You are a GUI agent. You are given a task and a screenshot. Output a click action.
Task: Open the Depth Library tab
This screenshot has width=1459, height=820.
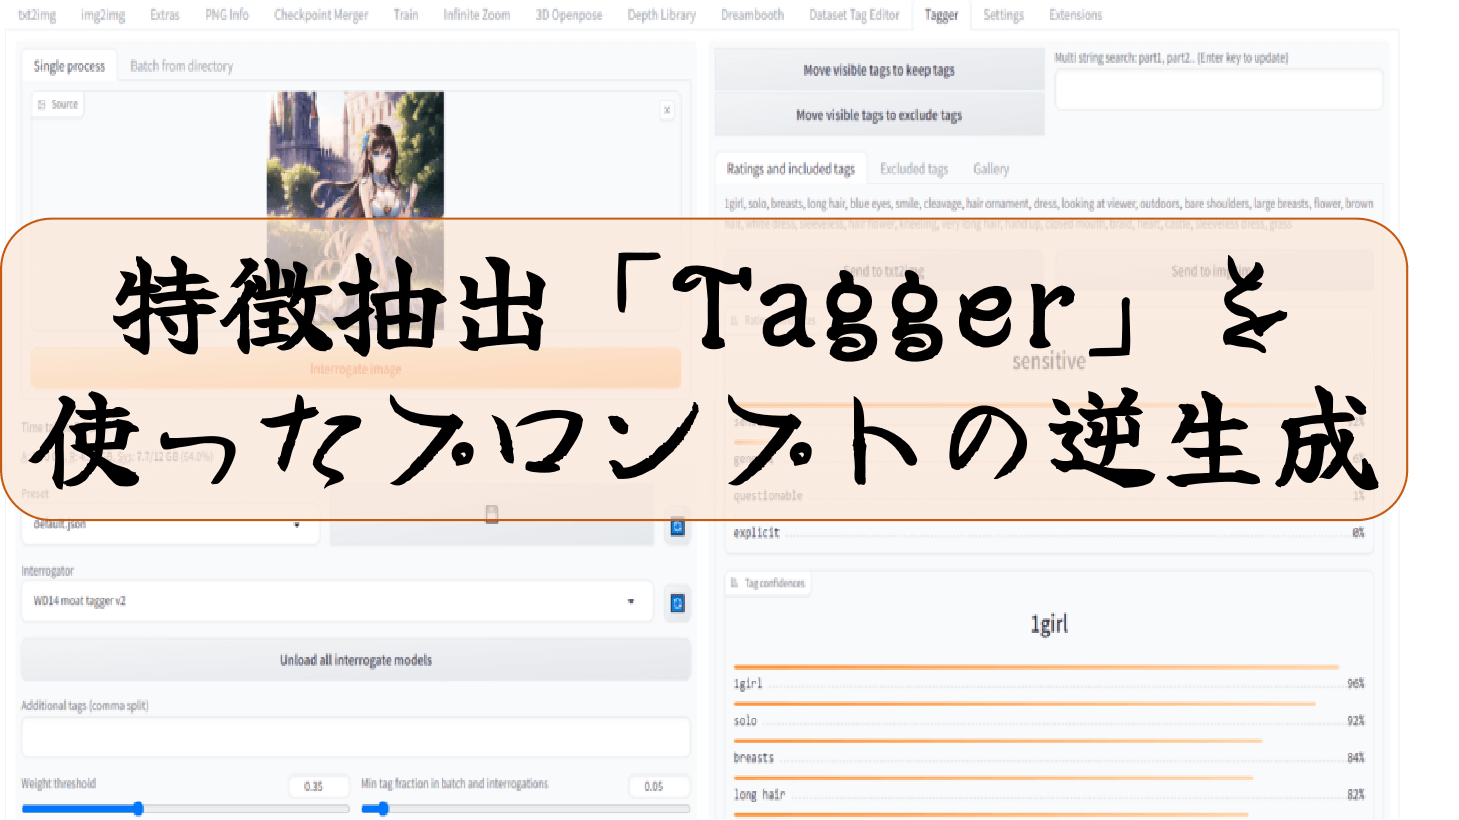(662, 15)
